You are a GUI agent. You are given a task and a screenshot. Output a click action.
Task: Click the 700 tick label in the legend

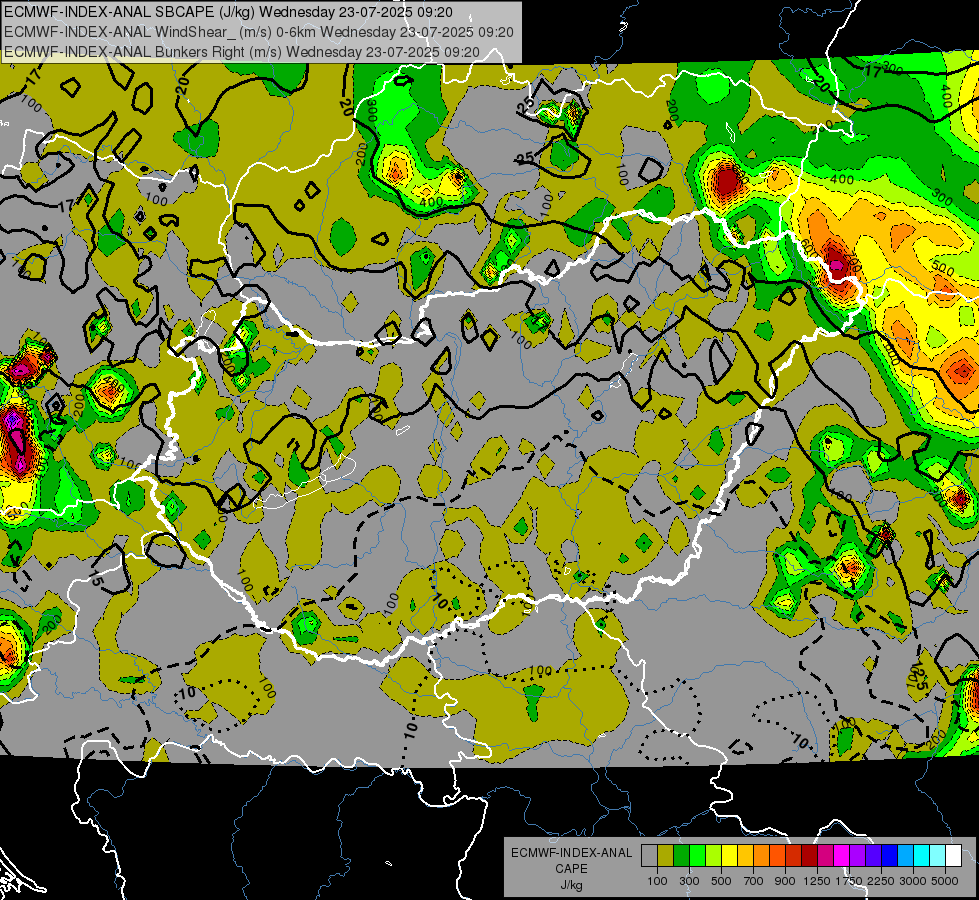(754, 881)
